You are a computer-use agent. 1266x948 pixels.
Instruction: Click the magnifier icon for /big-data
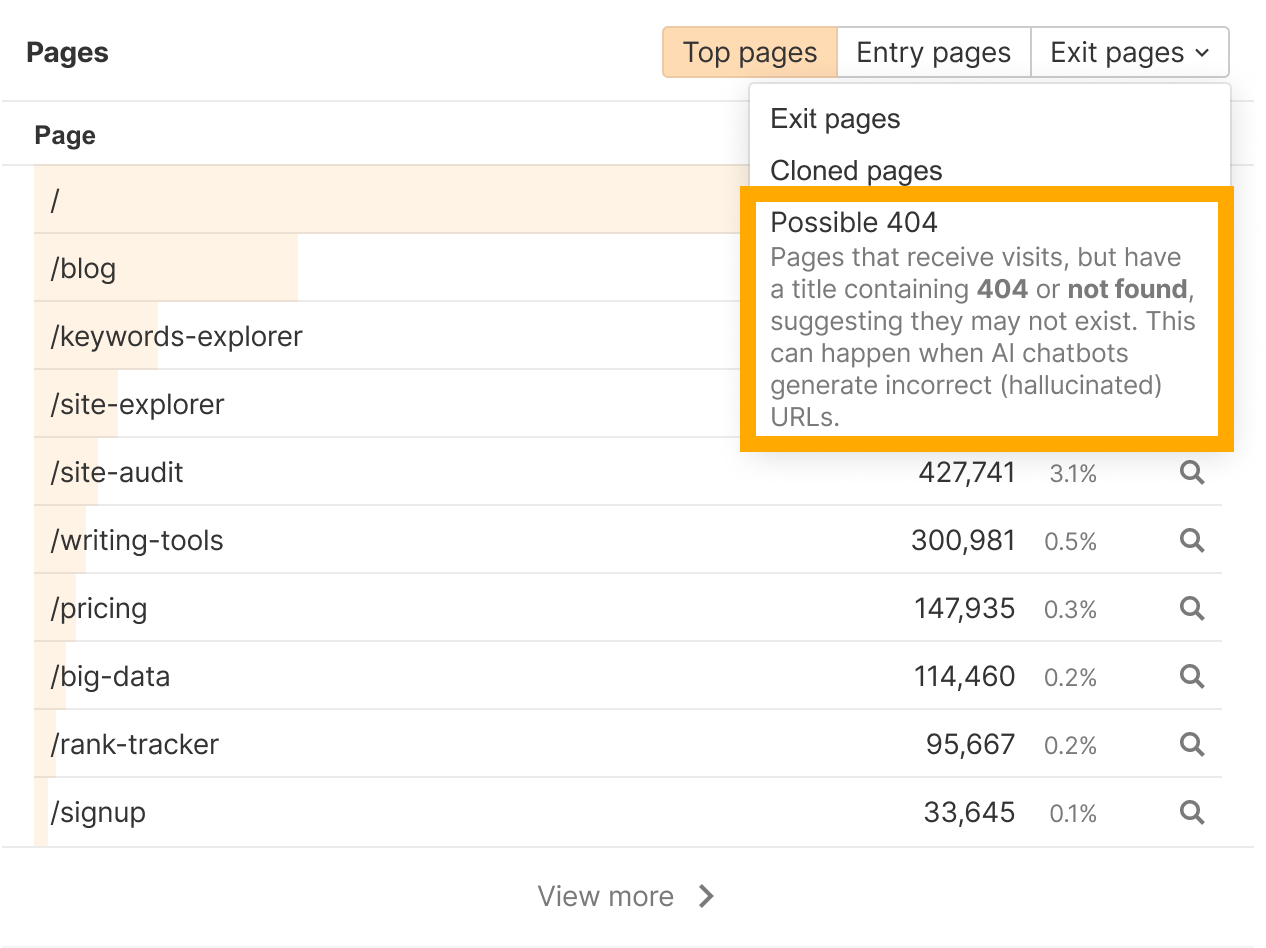[1191, 676]
